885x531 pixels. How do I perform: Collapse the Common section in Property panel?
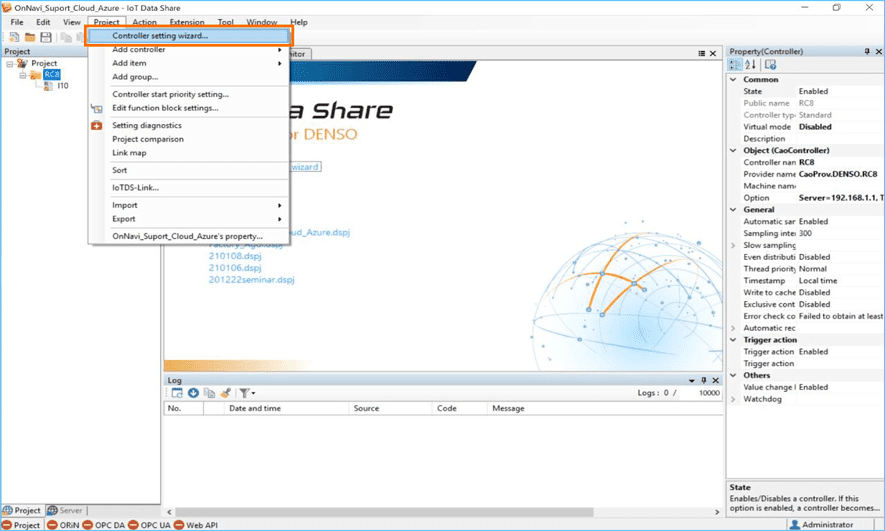click(733, 80)
